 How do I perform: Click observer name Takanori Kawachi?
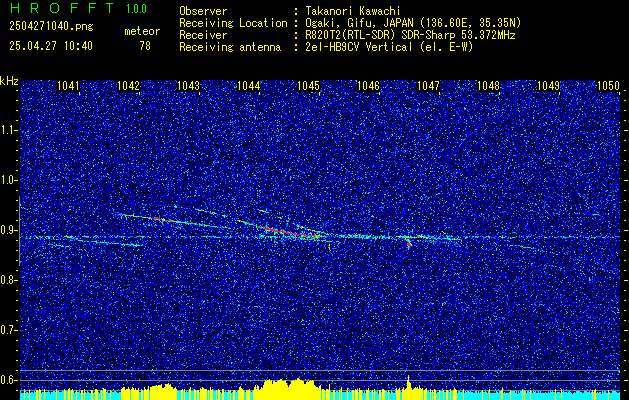[352, 11]
